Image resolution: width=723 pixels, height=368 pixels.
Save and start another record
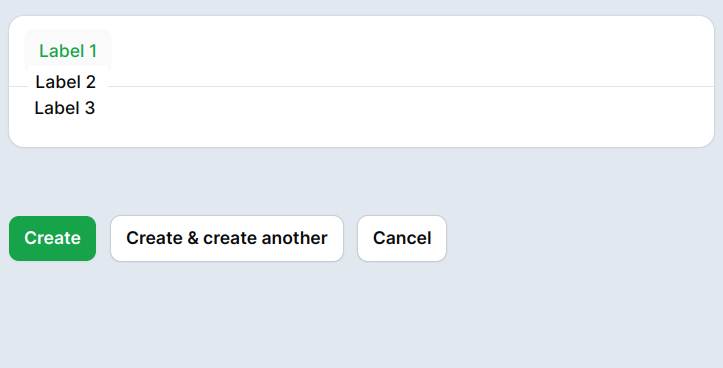tap(227, 238)
